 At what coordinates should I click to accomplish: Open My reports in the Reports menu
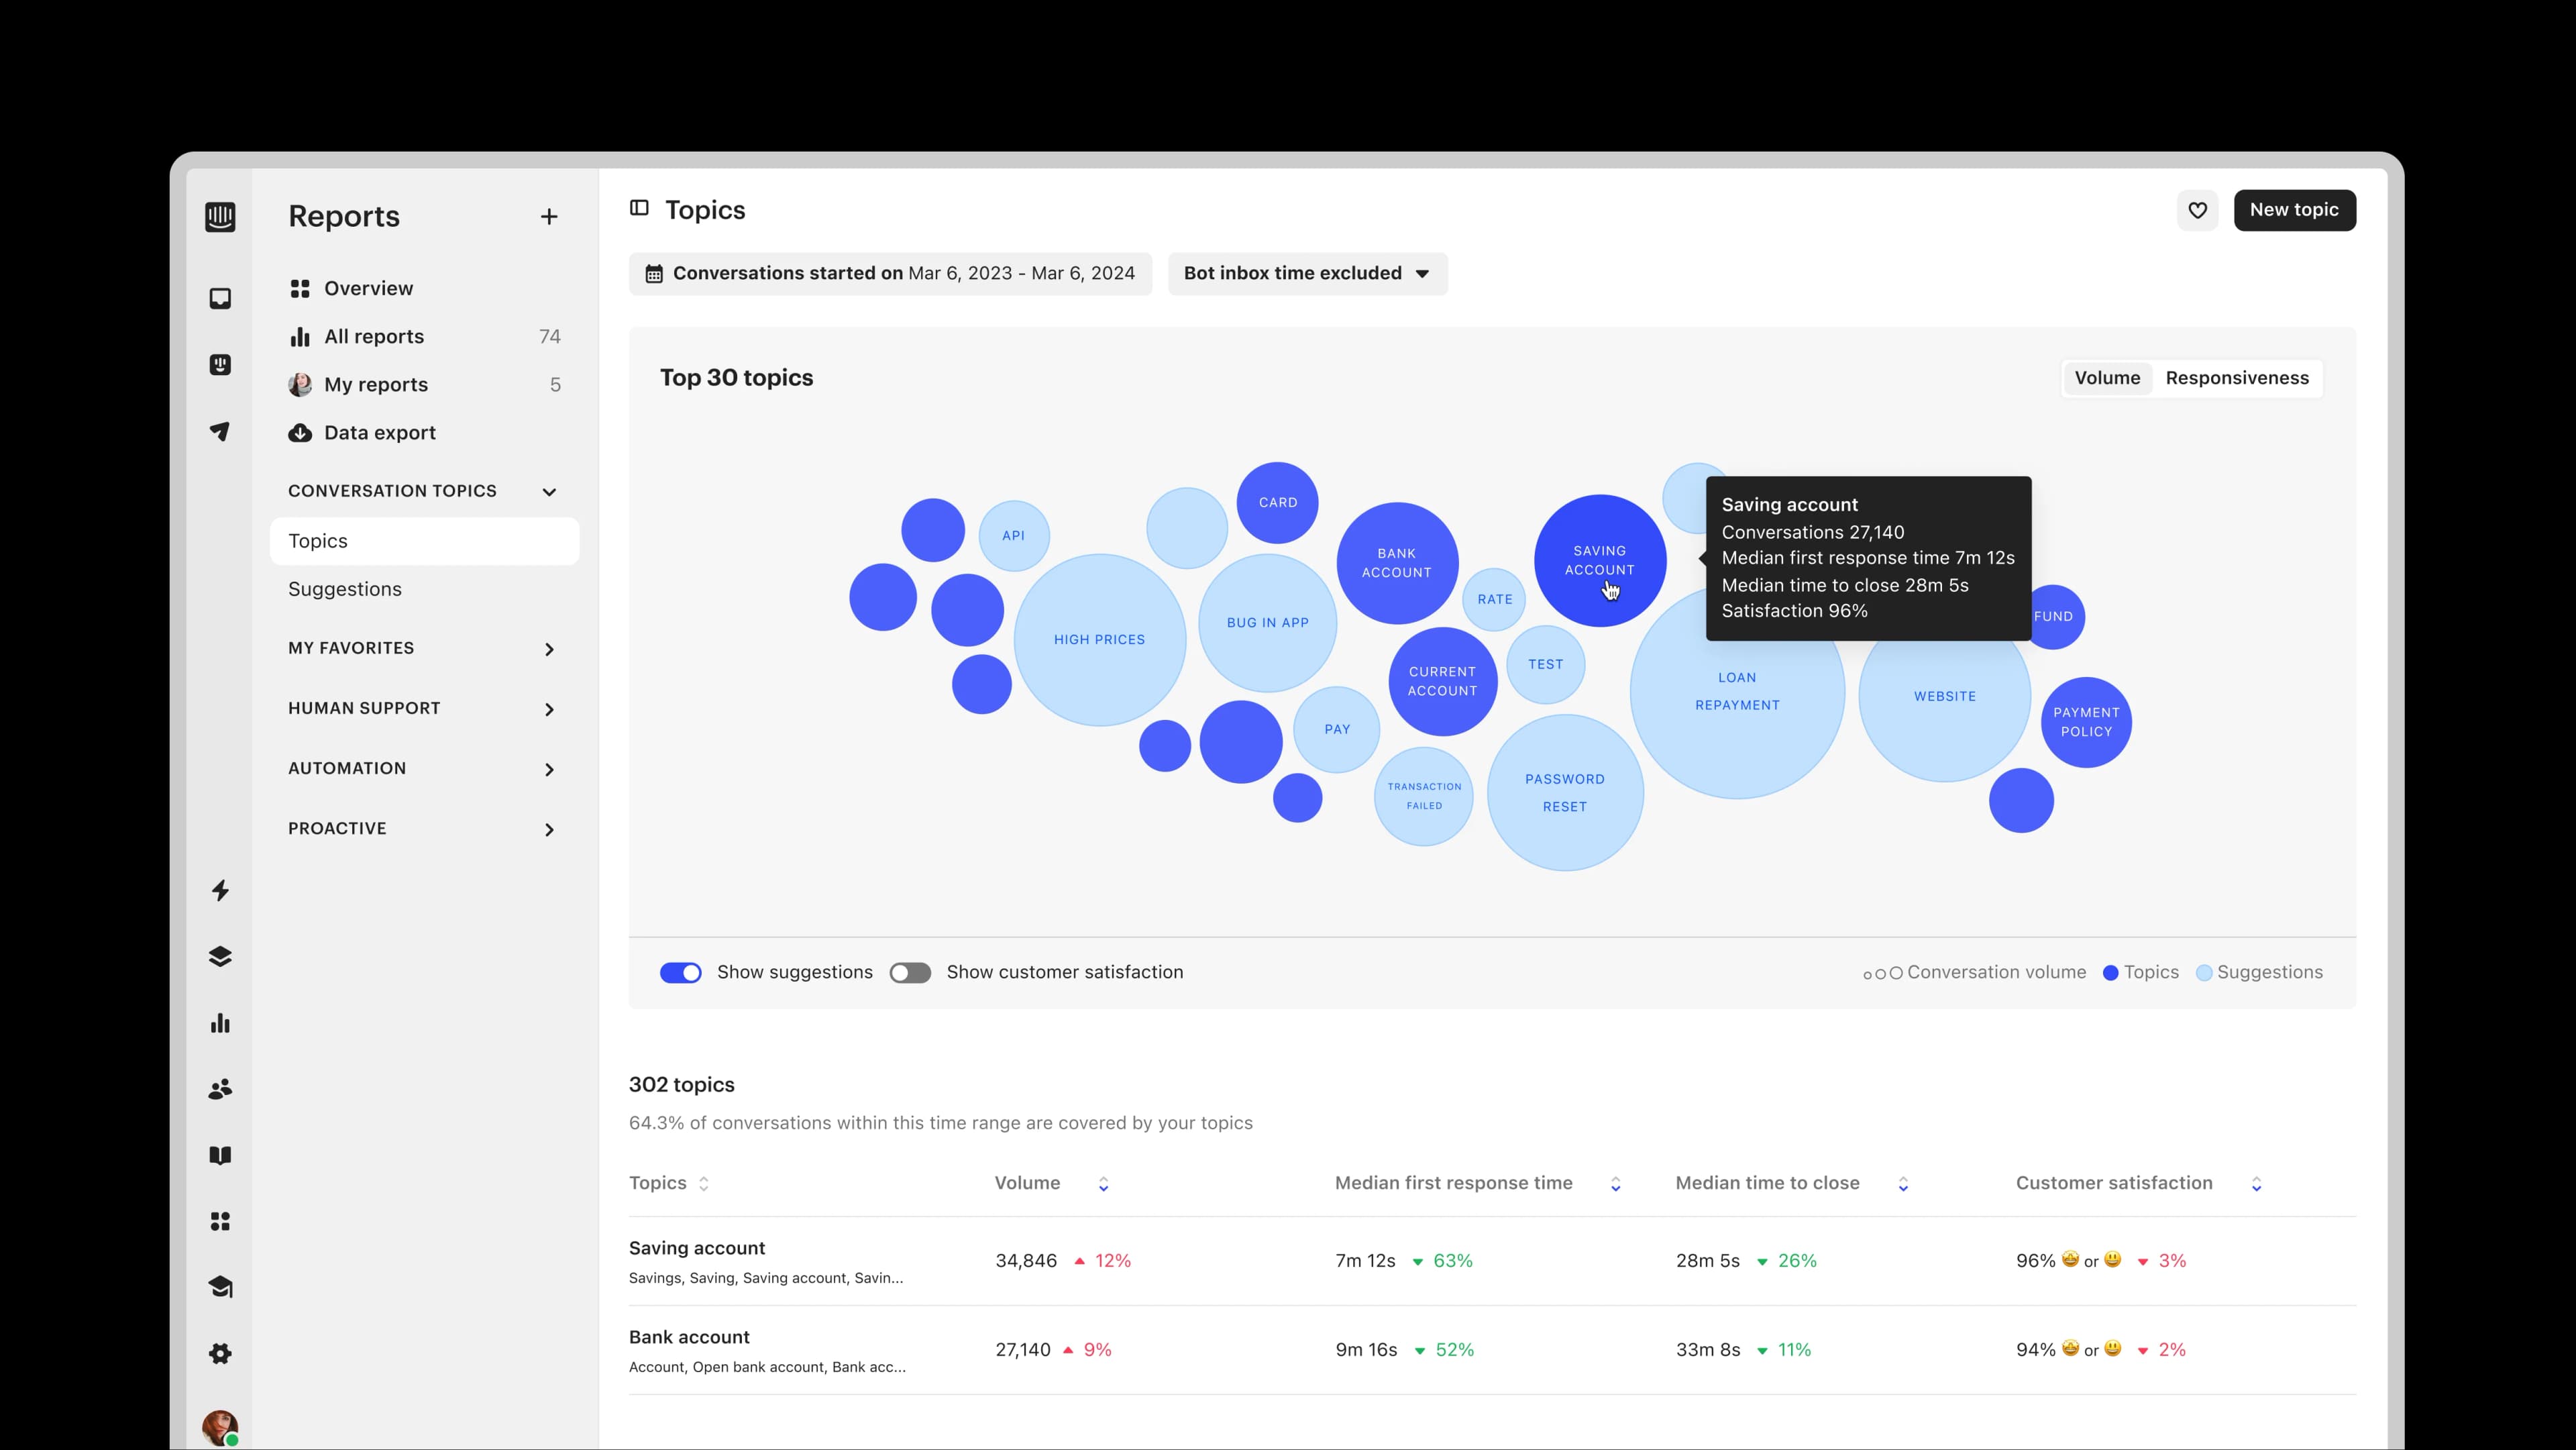[x=375, y=384]
